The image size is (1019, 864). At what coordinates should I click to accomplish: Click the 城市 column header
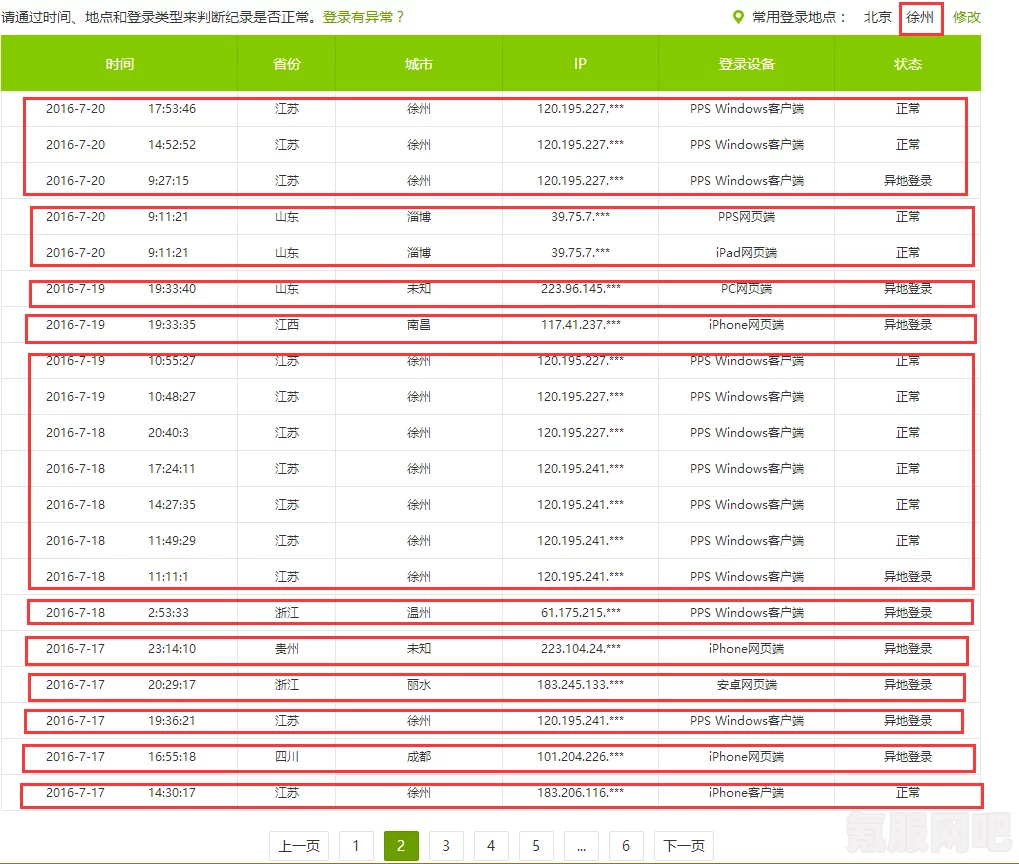[x=419, y=64]
